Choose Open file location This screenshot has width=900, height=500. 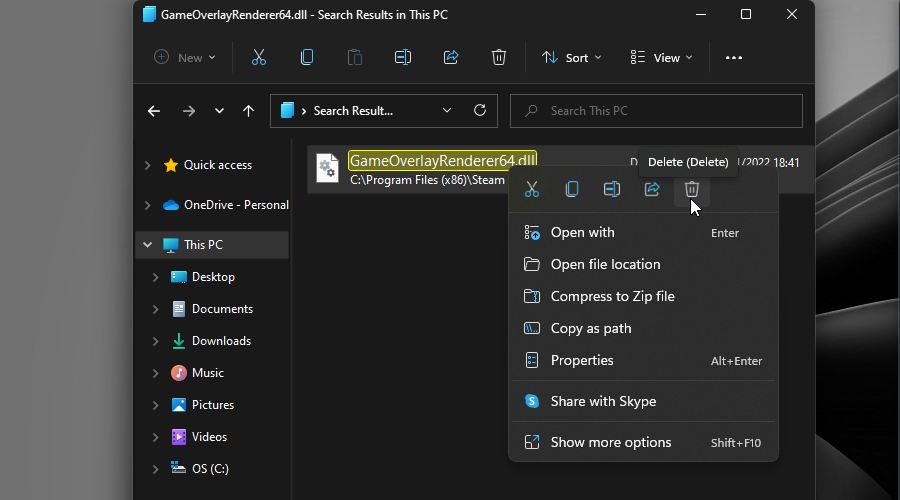(x=643, y=265)
